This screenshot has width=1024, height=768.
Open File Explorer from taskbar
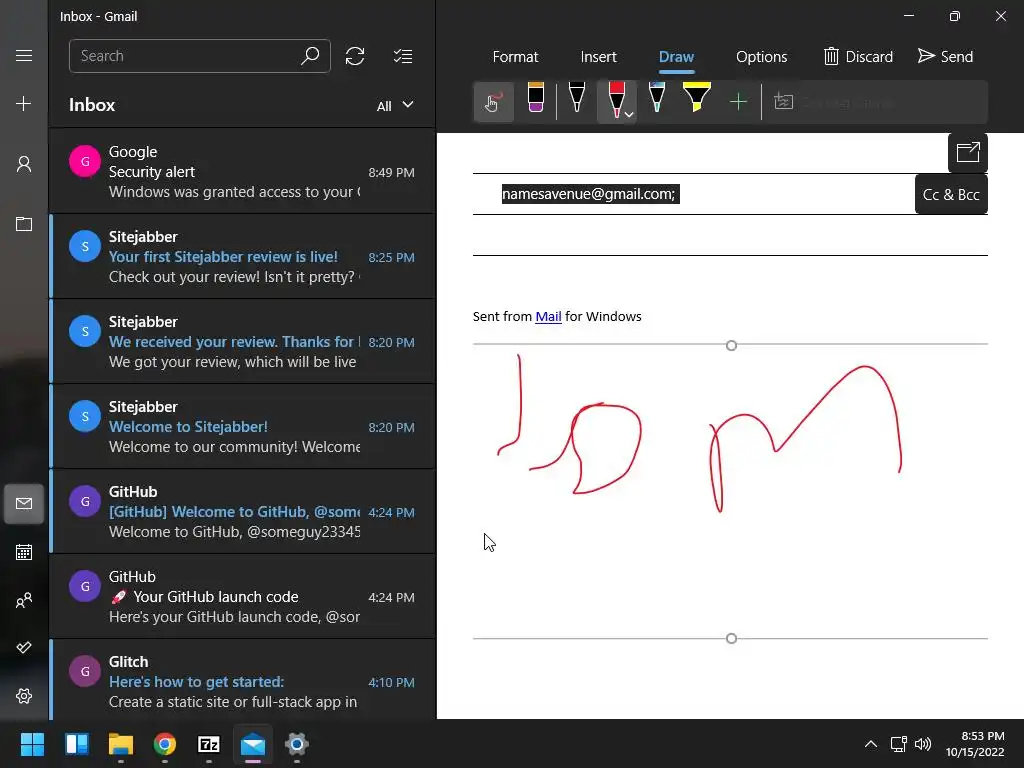coord(121,744)
